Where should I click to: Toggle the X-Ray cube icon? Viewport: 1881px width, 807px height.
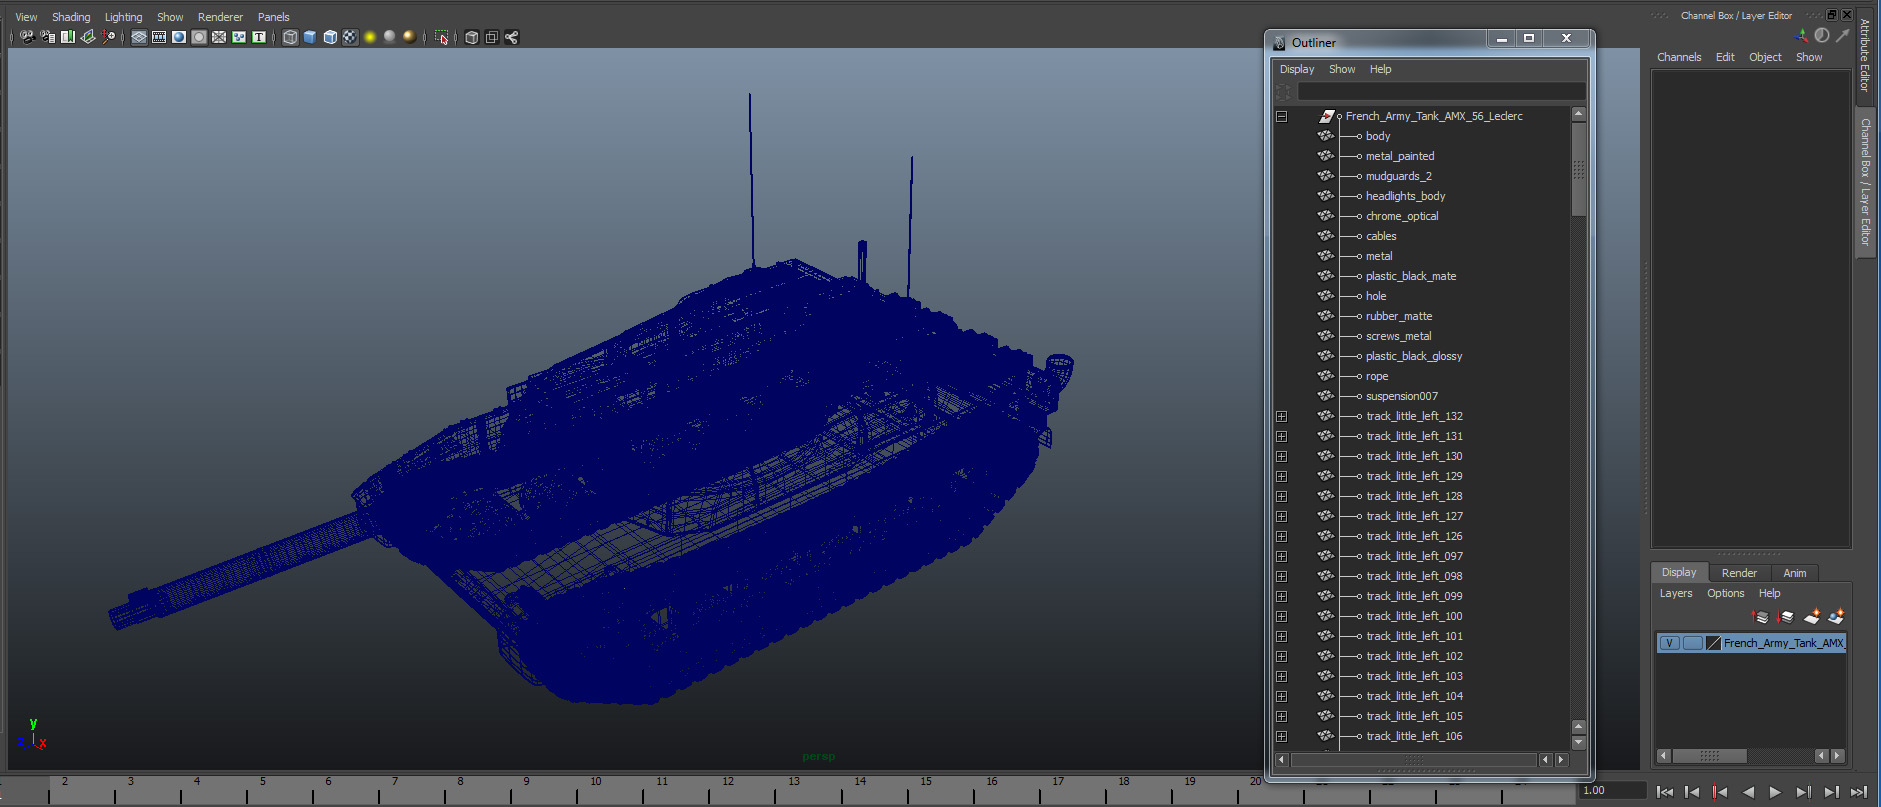(x=472, y=37)
